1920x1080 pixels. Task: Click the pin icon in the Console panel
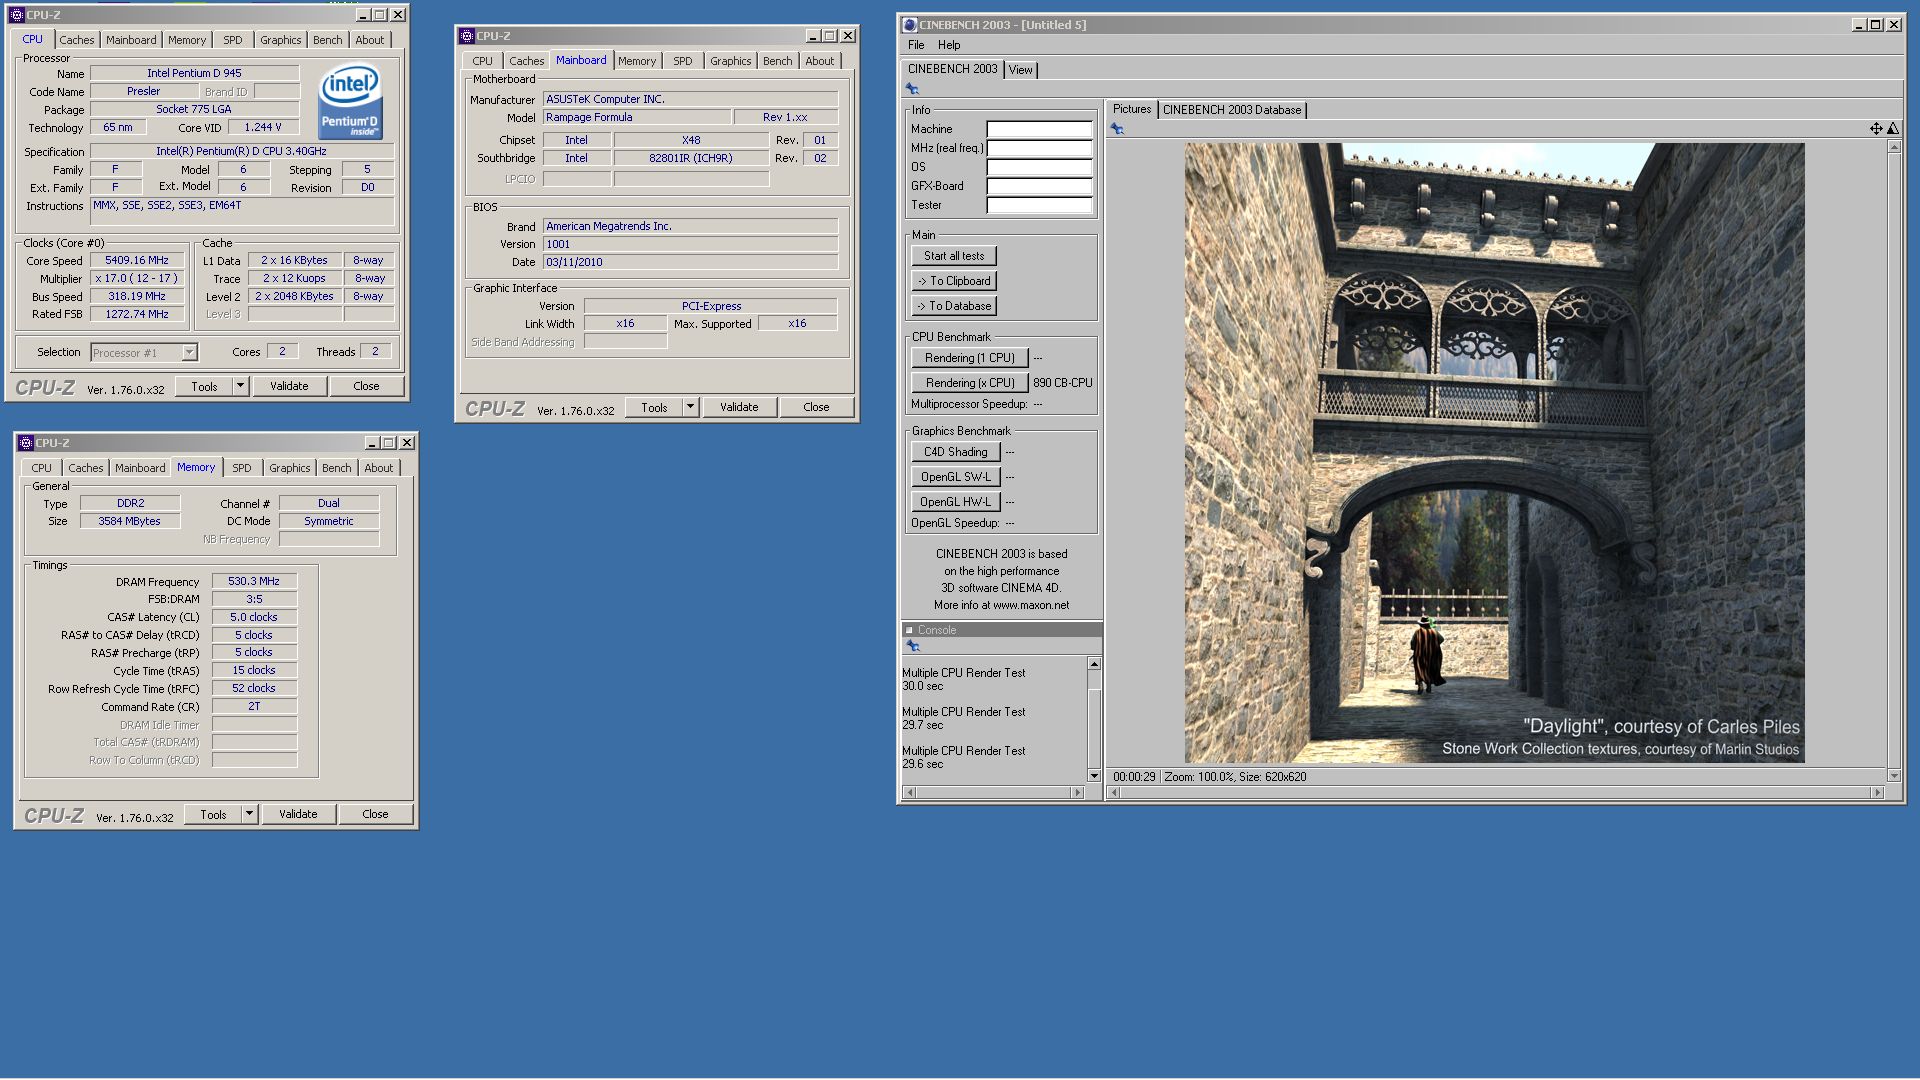click(912, 647)
